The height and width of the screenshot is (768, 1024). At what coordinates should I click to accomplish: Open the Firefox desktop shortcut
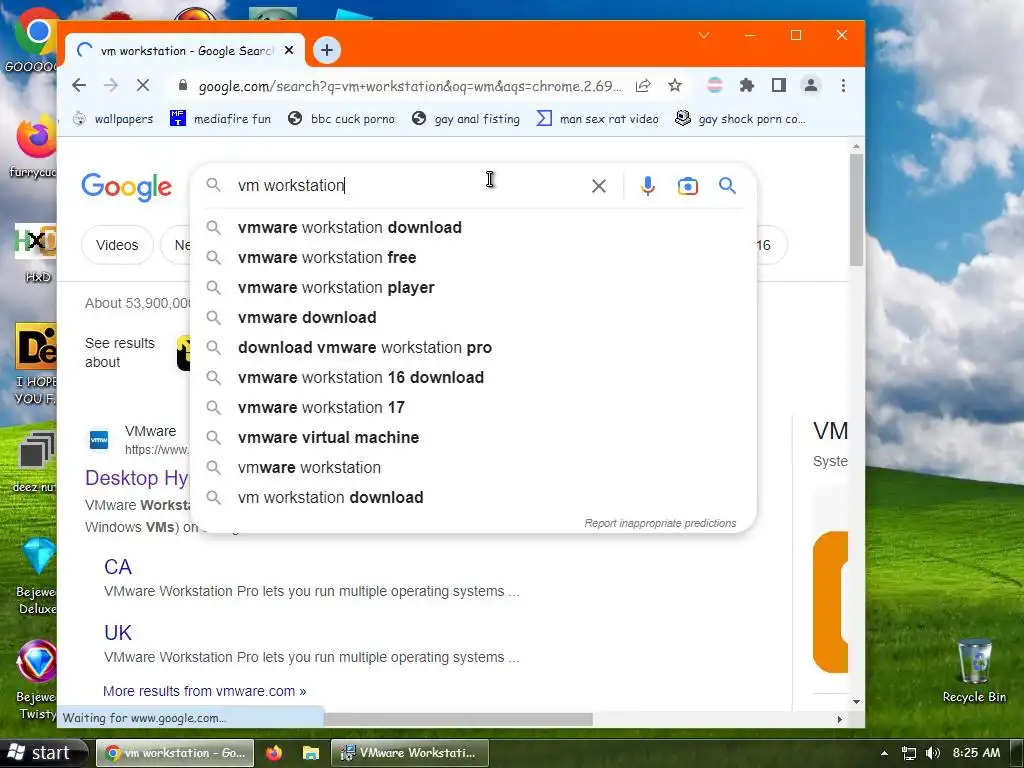coord(34,148)
